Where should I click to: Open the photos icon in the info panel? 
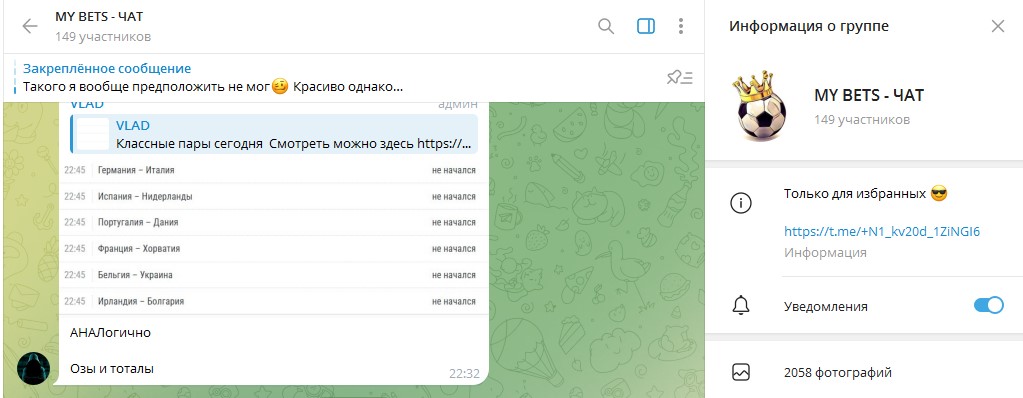[x=741, y=373]
